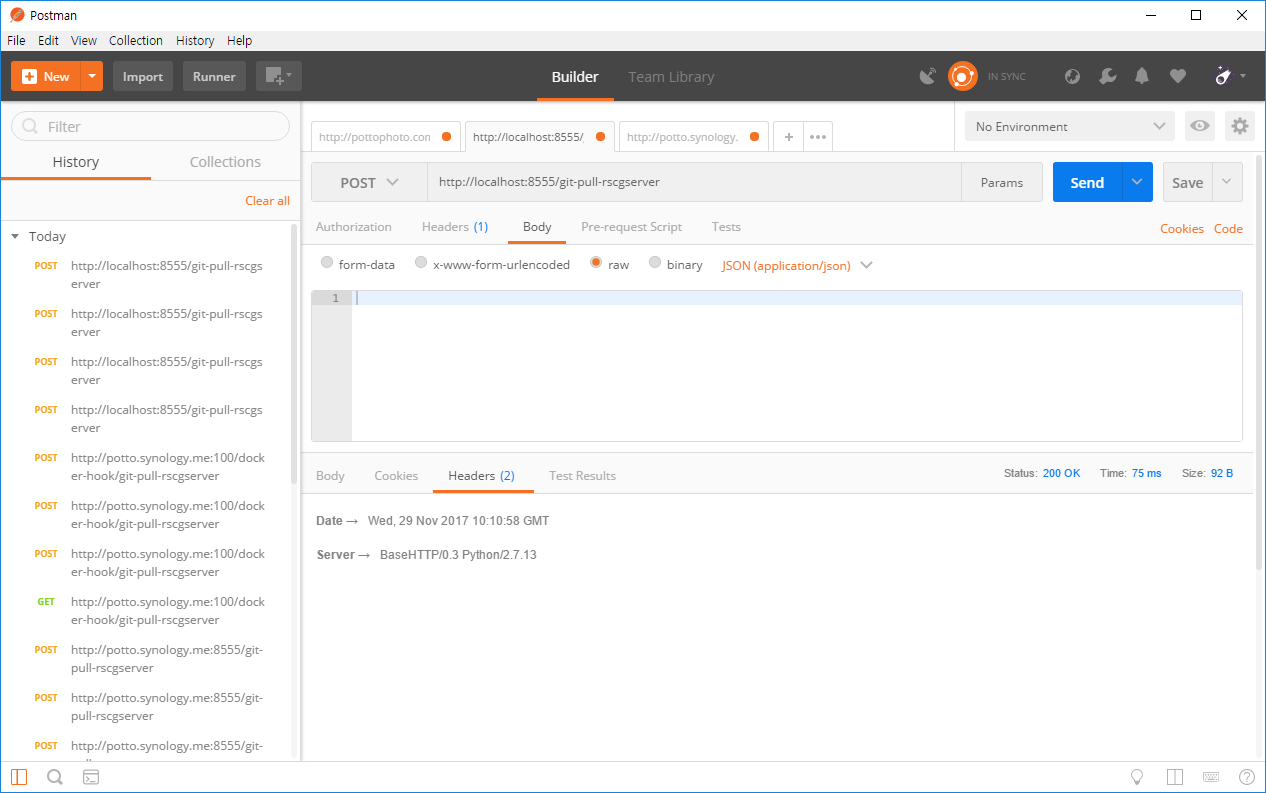Open the Cookies link on right
This screenshot has height=793, width=1266.
click(1181, 228)
